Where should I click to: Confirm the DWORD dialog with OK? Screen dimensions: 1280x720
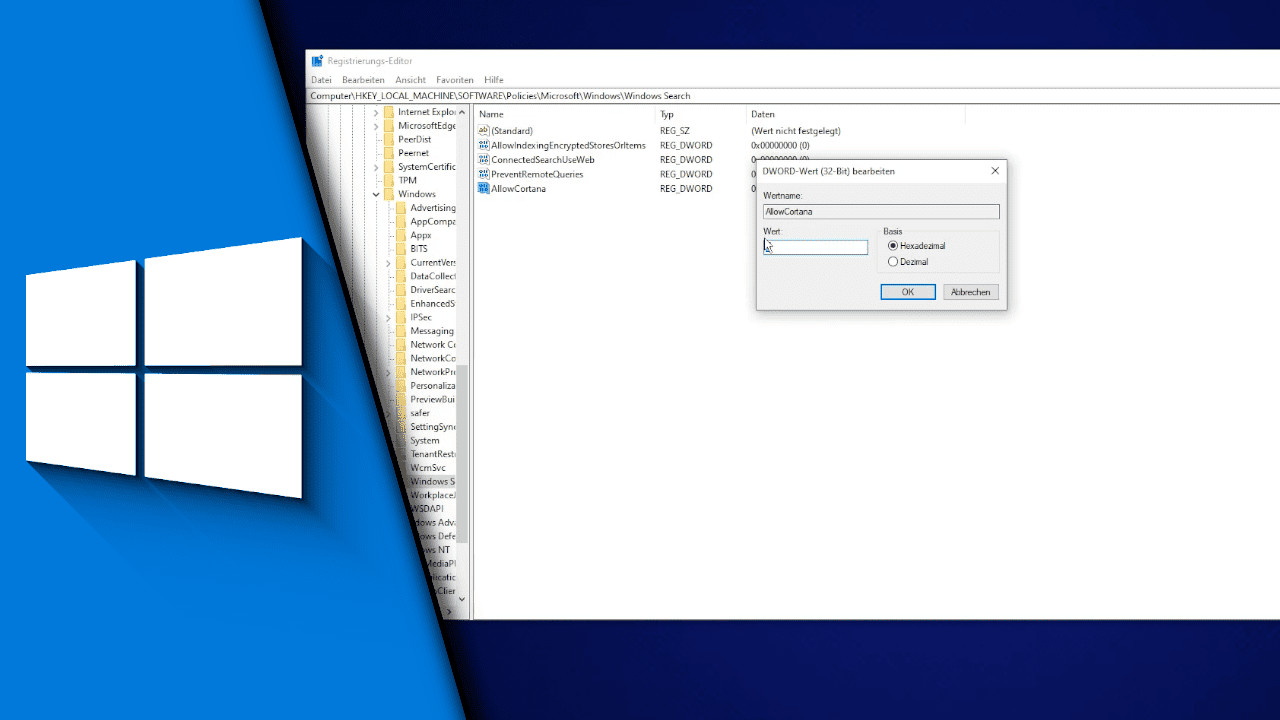[x=908, y=292]
